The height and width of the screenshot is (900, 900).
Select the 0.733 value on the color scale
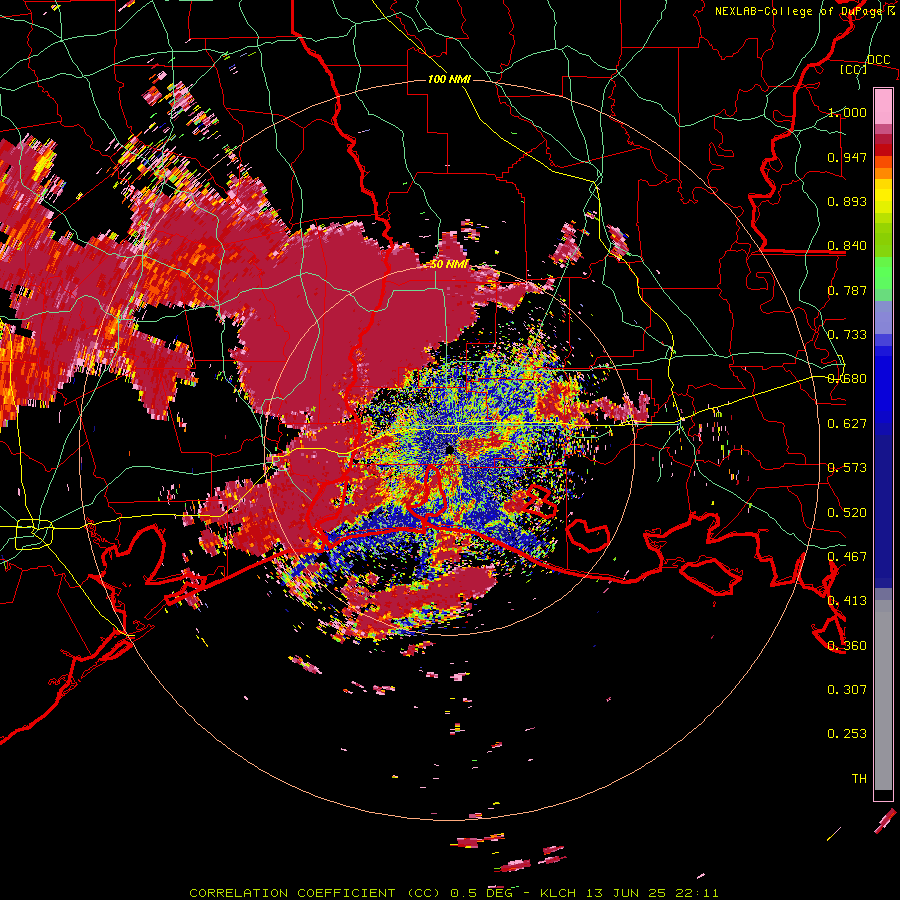(847, 335)
